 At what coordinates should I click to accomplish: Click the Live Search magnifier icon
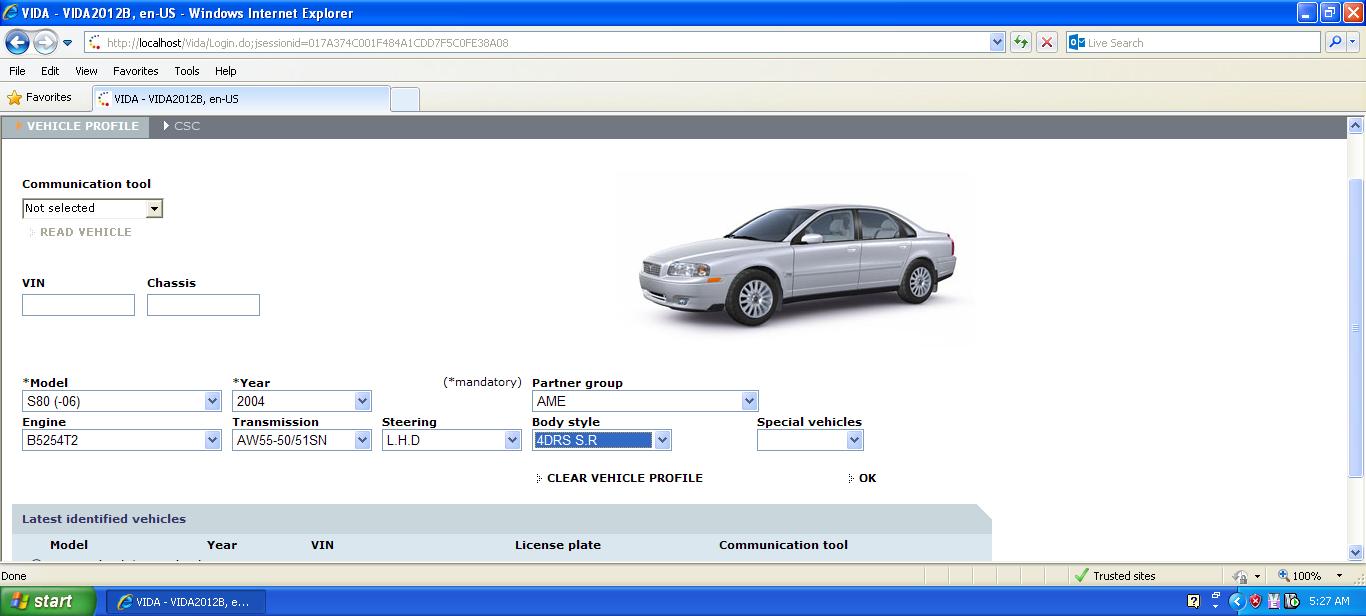[x=1335, y=42]
